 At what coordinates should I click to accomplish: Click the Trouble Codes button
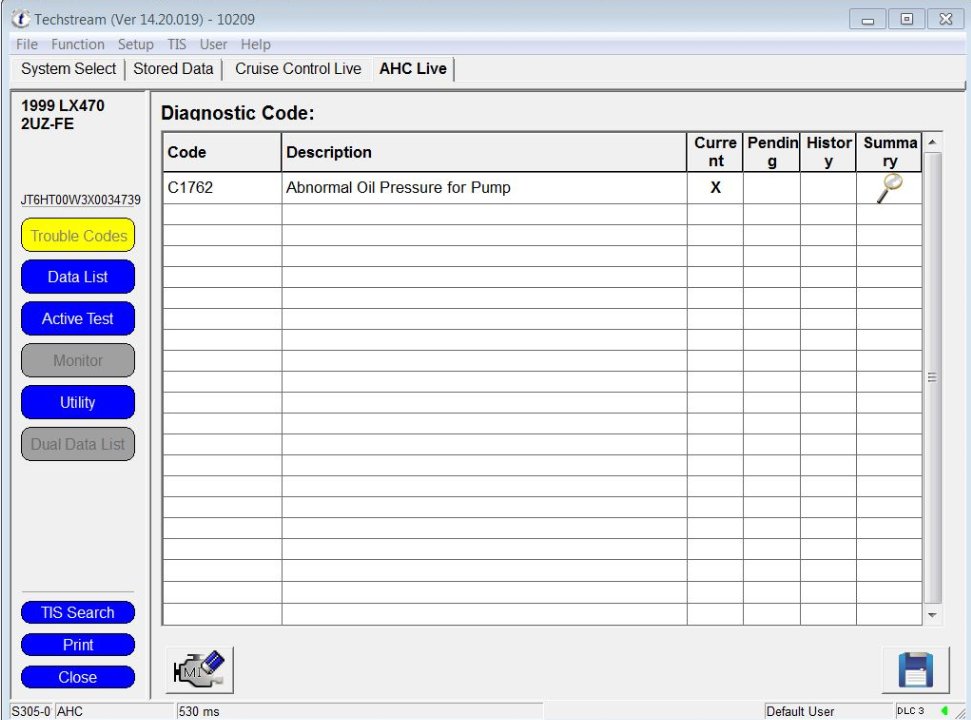[78, 235]
